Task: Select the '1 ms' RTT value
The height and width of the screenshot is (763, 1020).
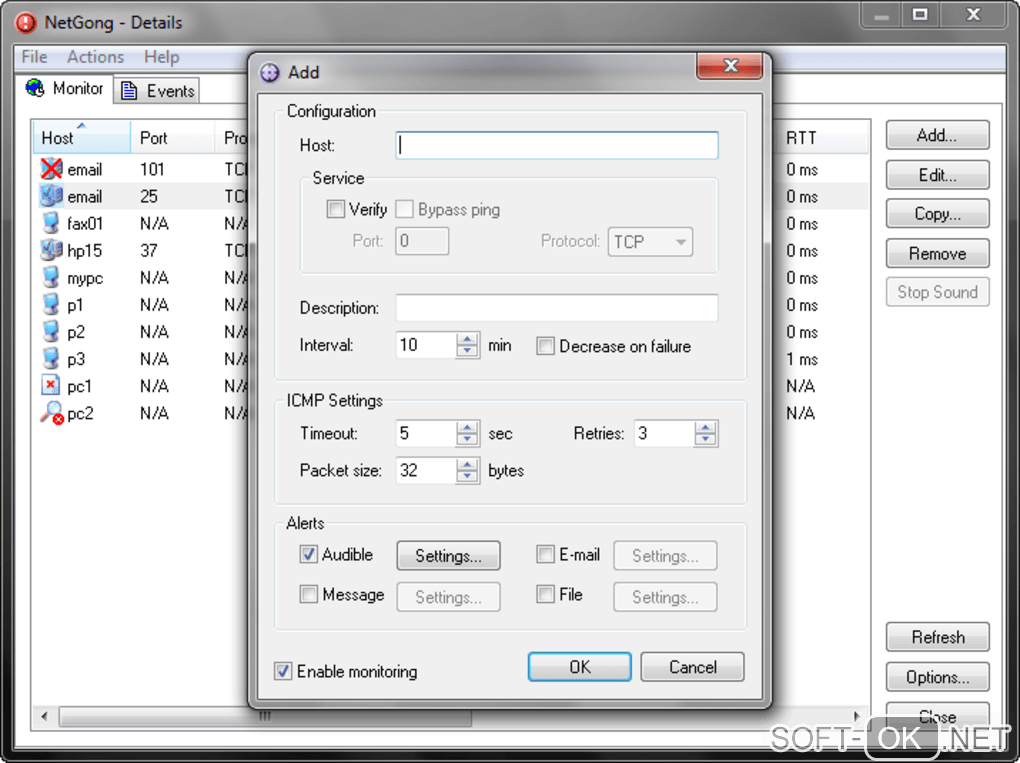Action: point(802,359)
